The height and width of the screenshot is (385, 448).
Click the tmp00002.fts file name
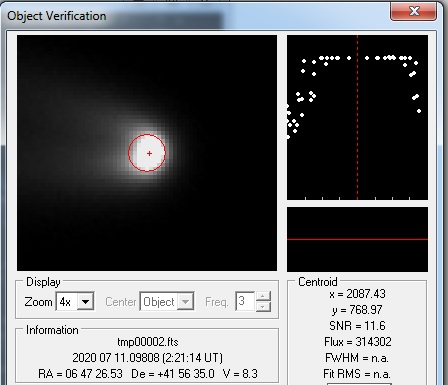[x=148, y=342]
